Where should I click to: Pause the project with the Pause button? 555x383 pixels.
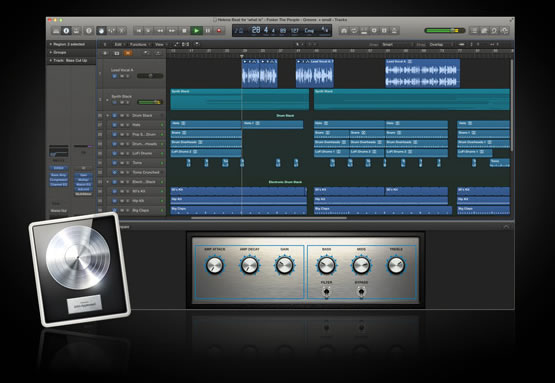(x=208, y=30)
